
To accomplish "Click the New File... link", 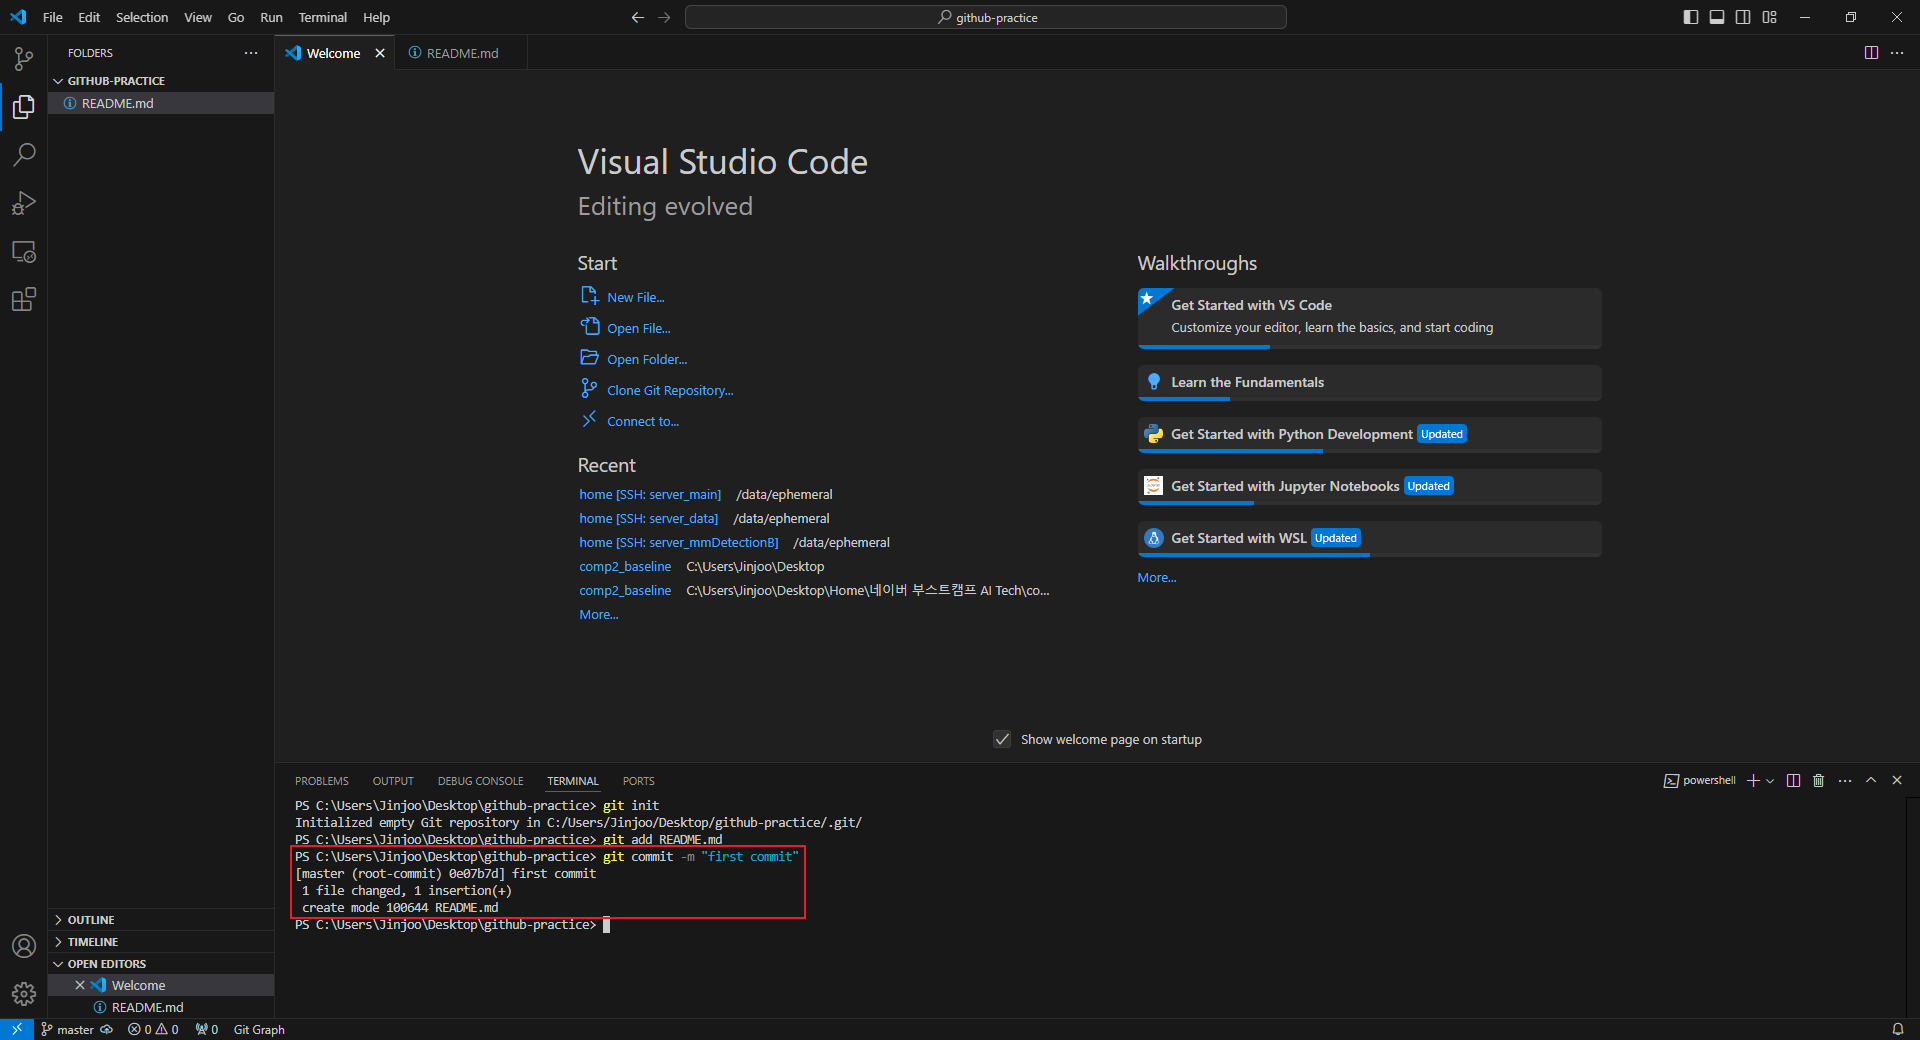I will click(635, 297).
